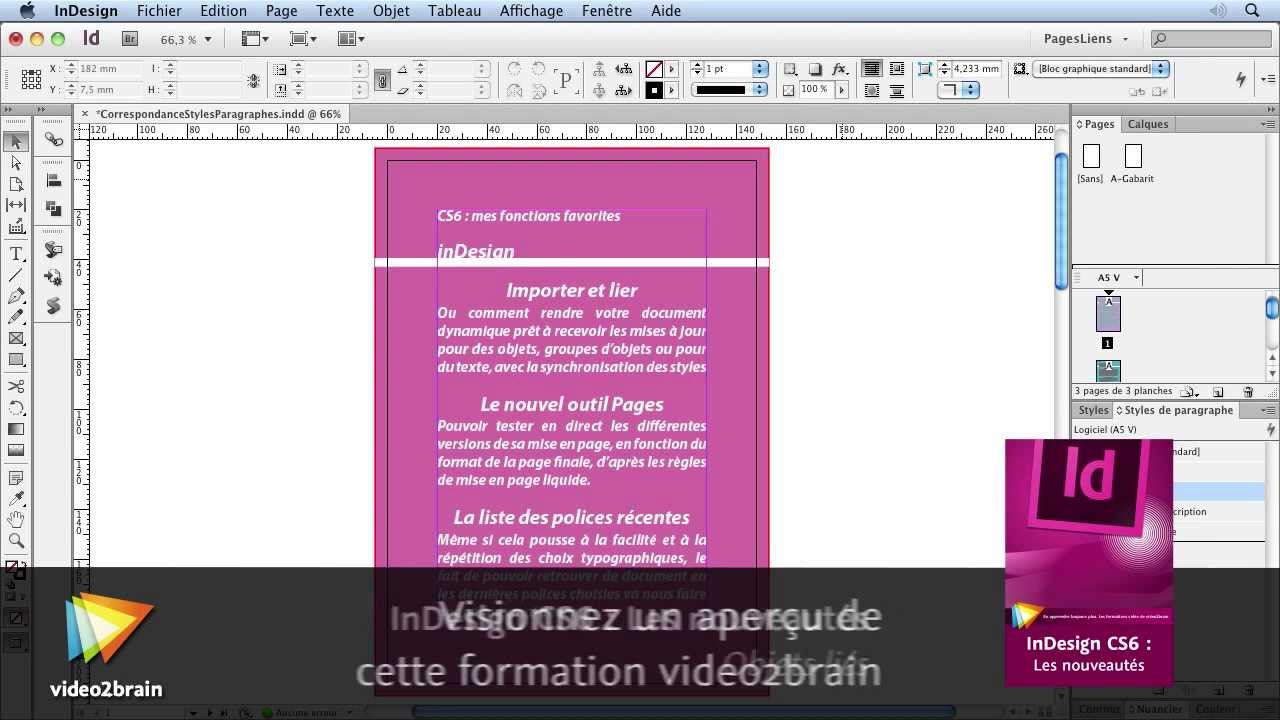The height and width of the screenshot is (720, 1280).
Task: Open the arrange documents dropdown
Action: [x=350, y=39]
